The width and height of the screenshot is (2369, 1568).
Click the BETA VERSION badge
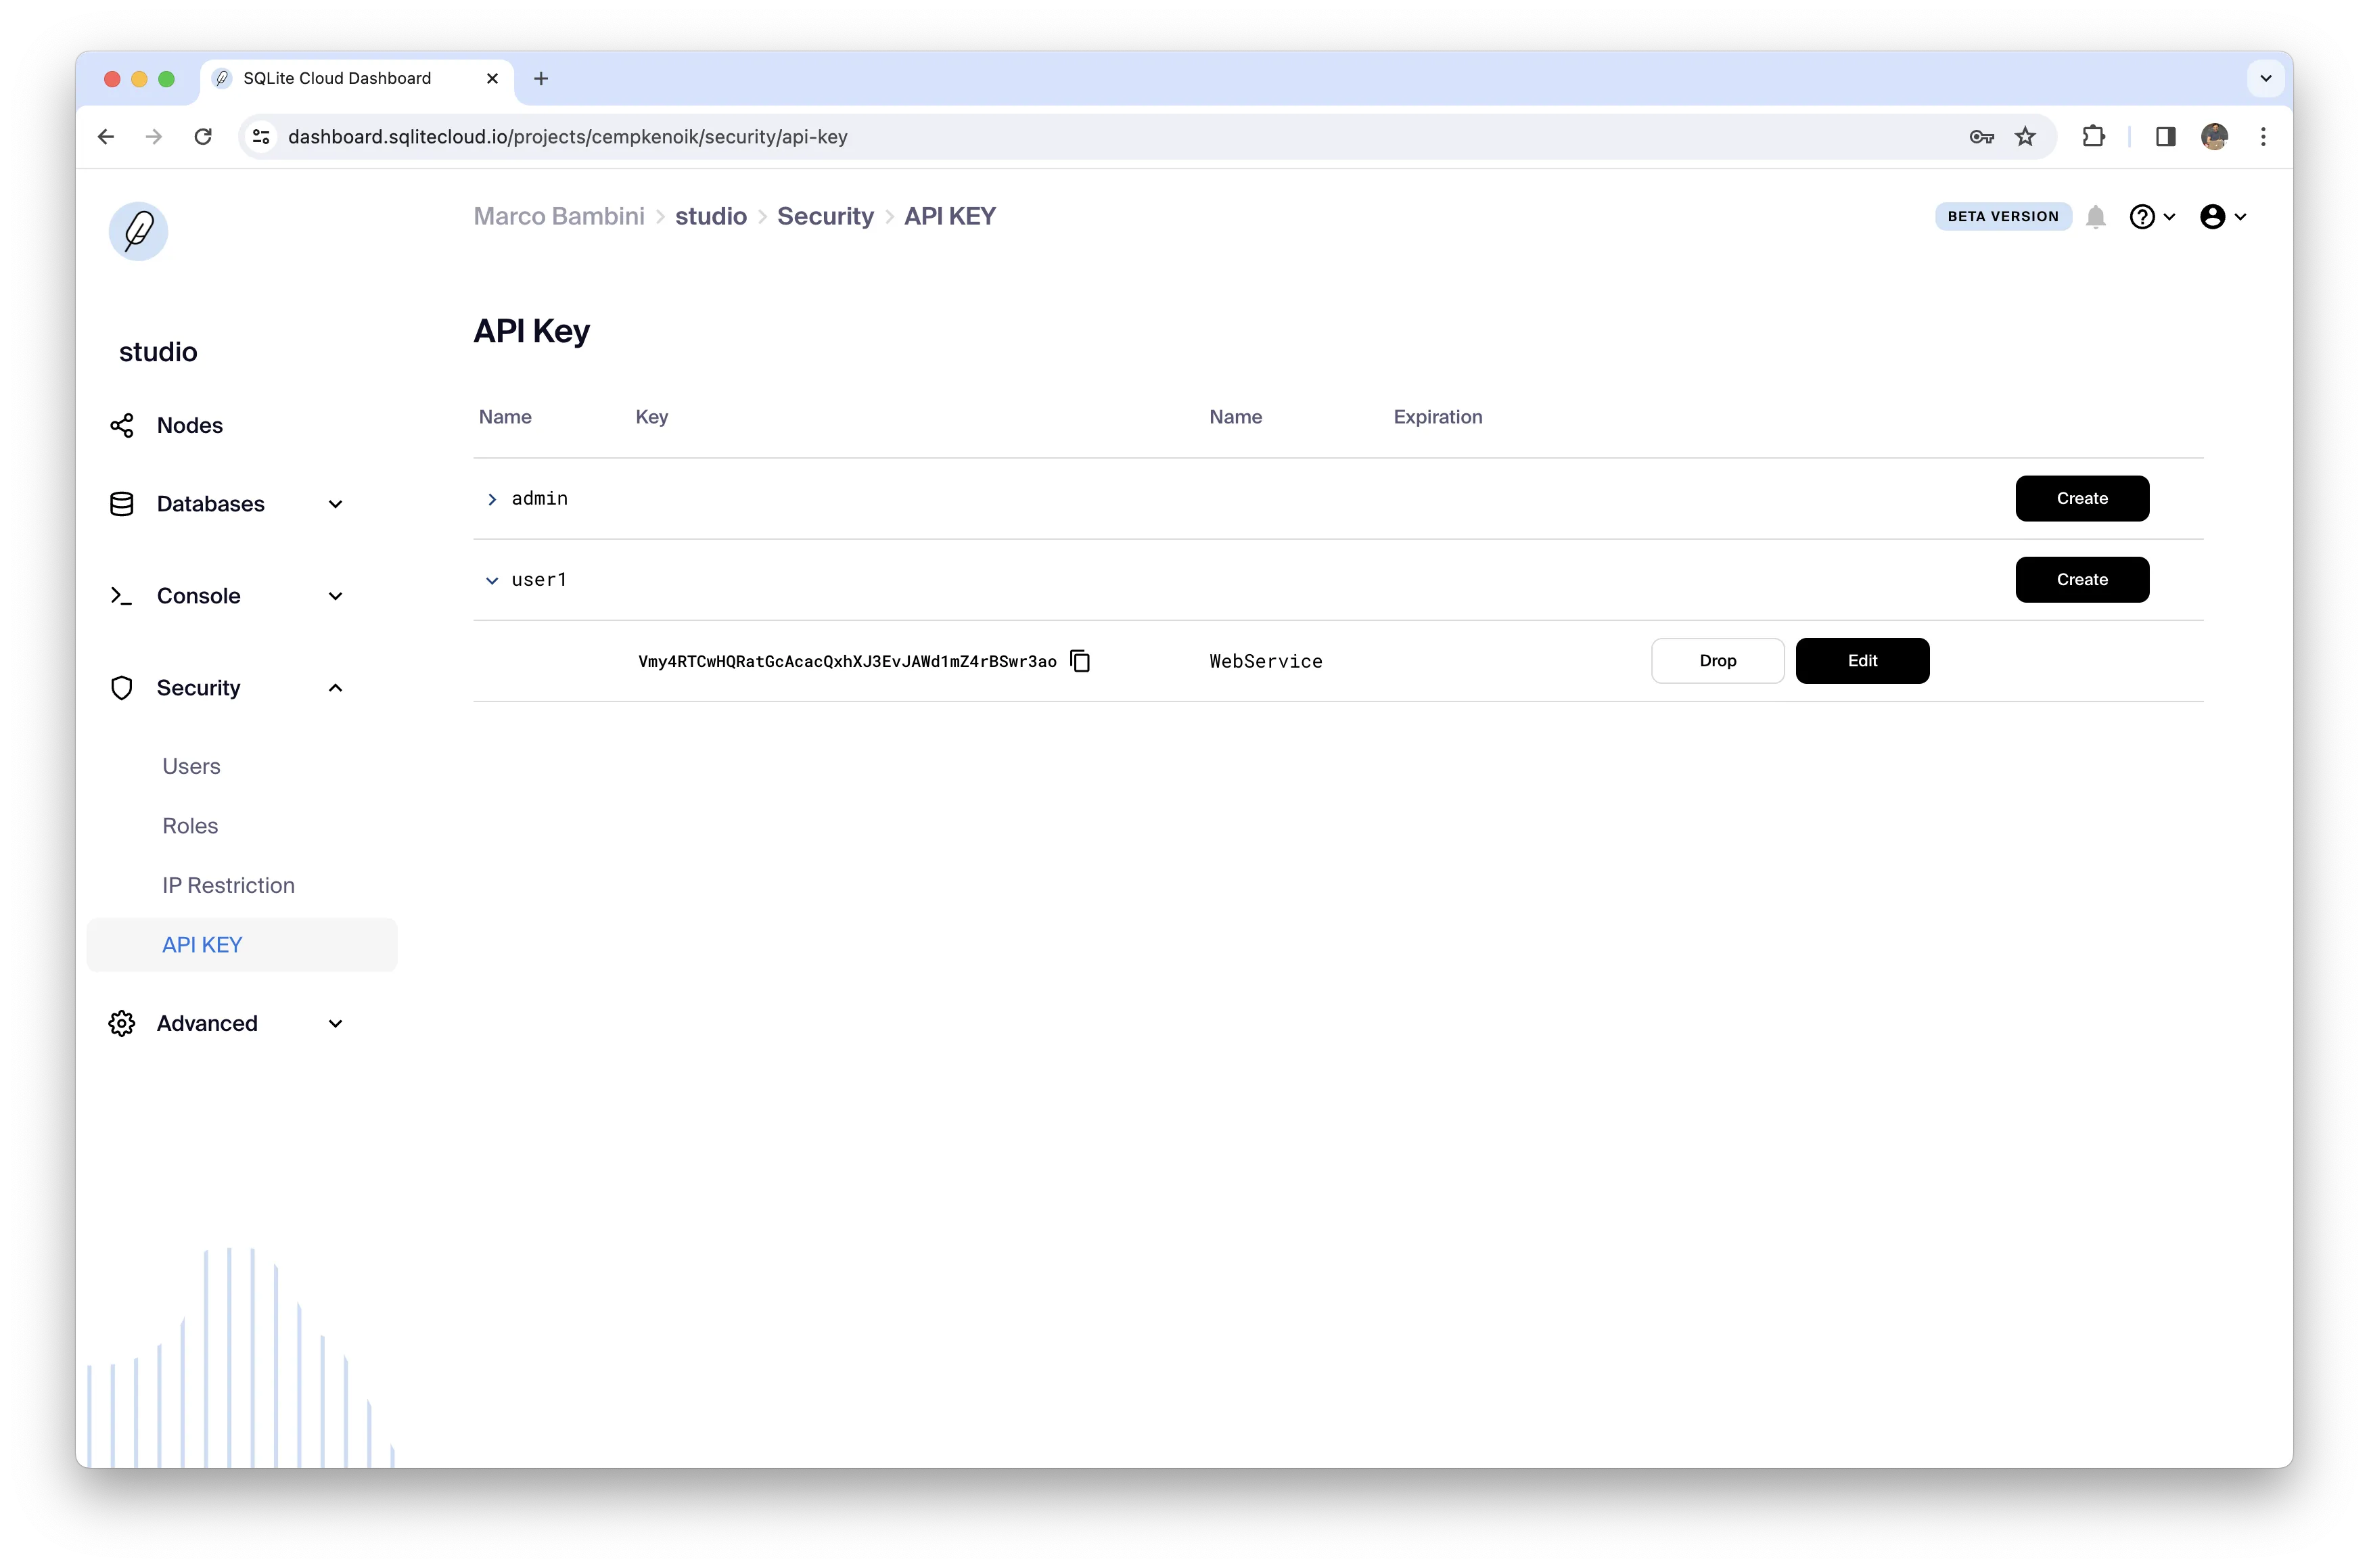[2003, 217]
